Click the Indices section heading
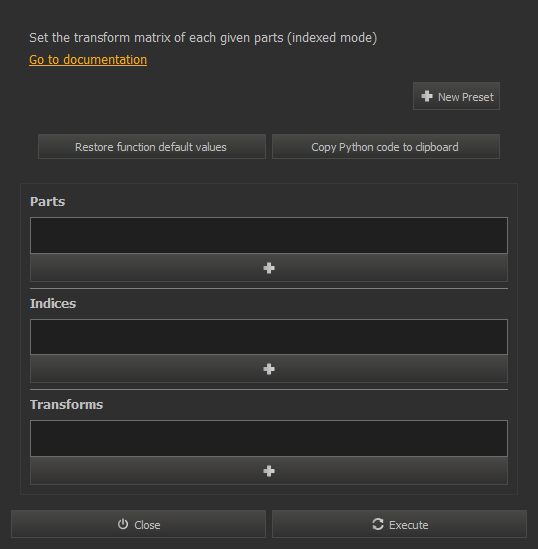 53,304
